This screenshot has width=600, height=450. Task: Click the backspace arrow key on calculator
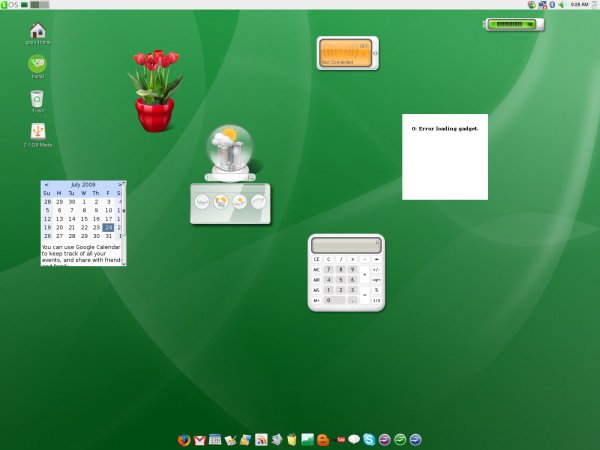(x=377, y=259)
